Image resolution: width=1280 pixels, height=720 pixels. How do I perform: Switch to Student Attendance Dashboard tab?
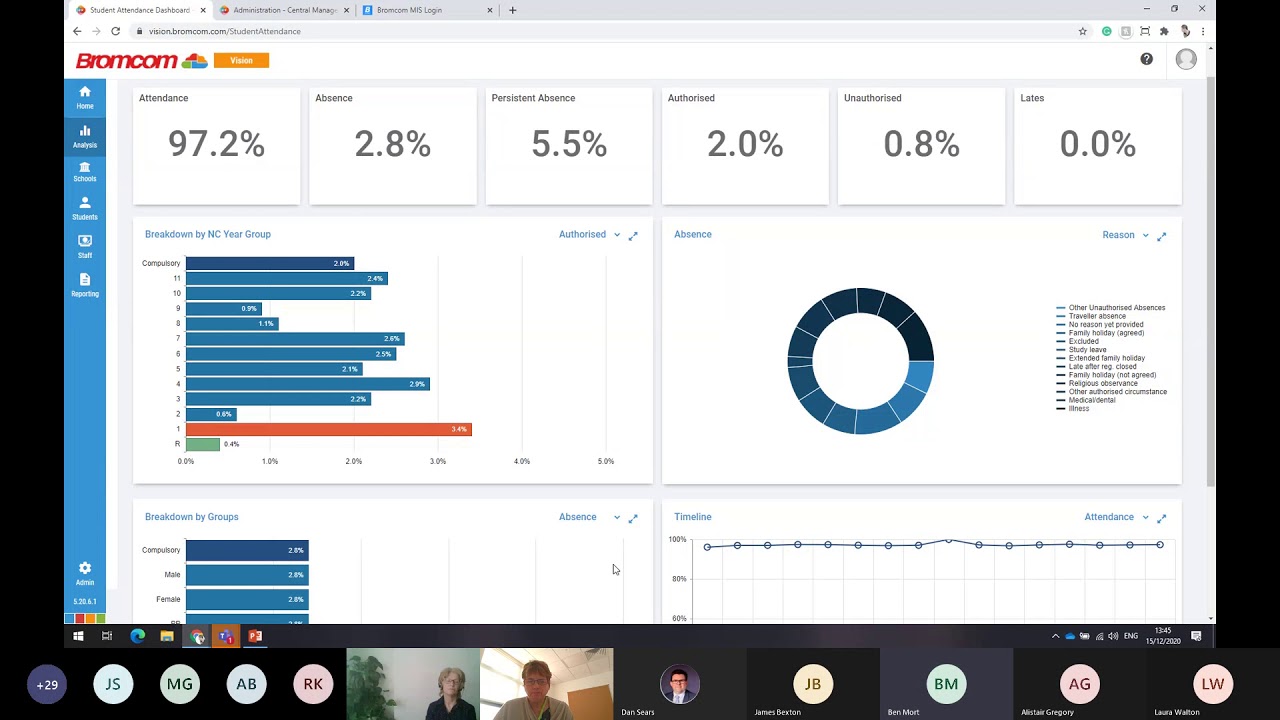coord(140,10)
